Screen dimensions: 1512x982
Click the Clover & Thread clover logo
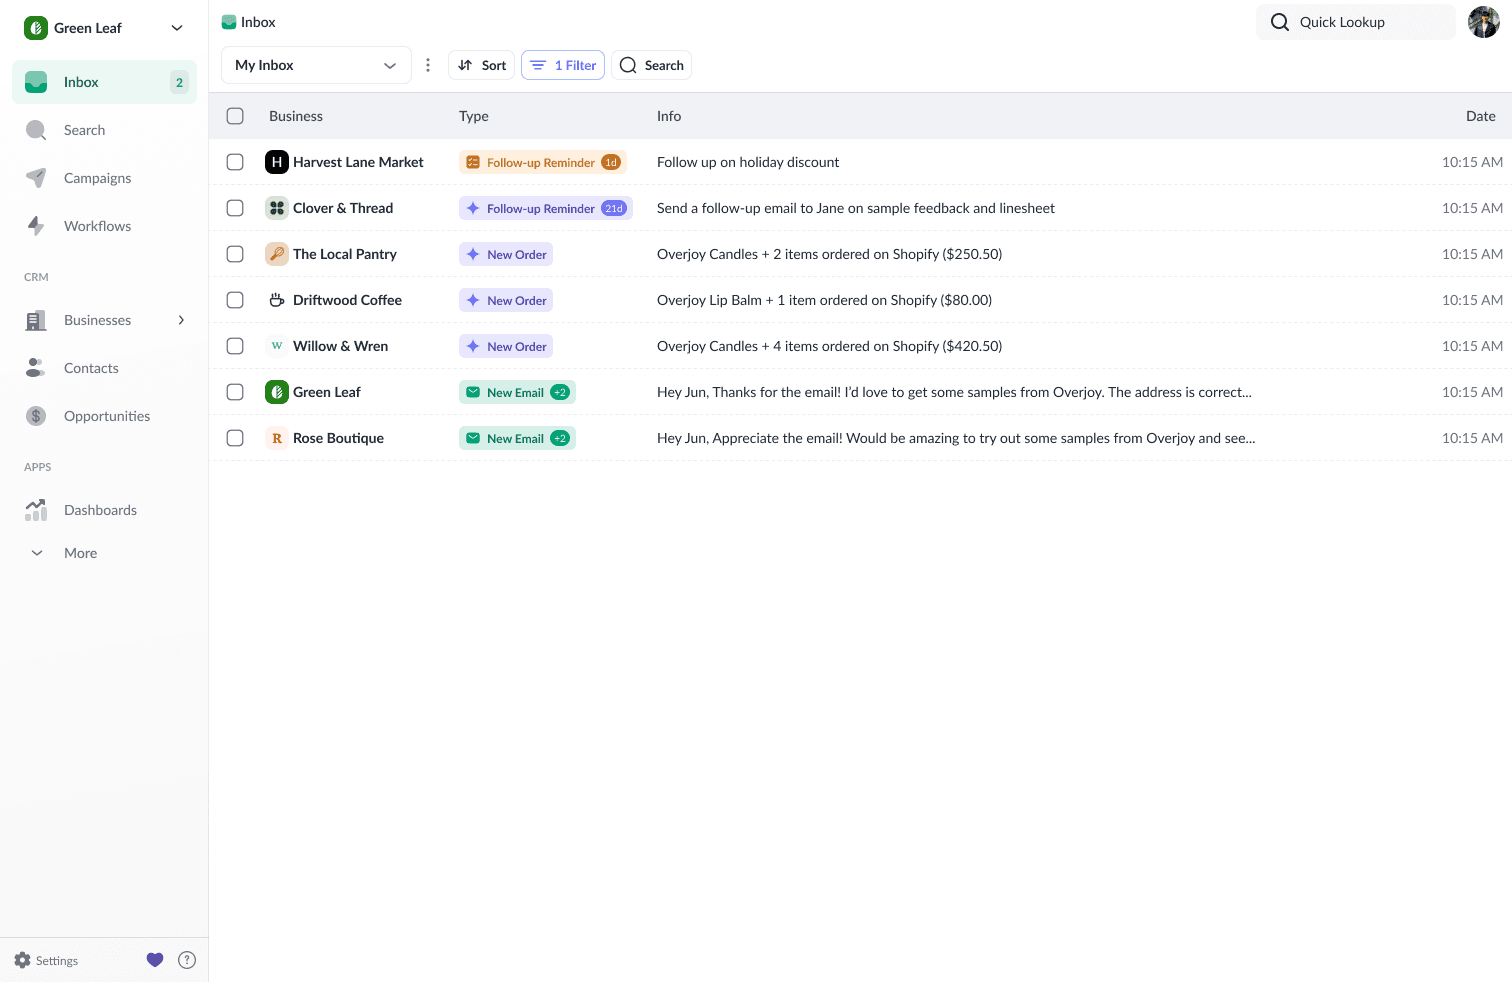click(x=277, y=208)
